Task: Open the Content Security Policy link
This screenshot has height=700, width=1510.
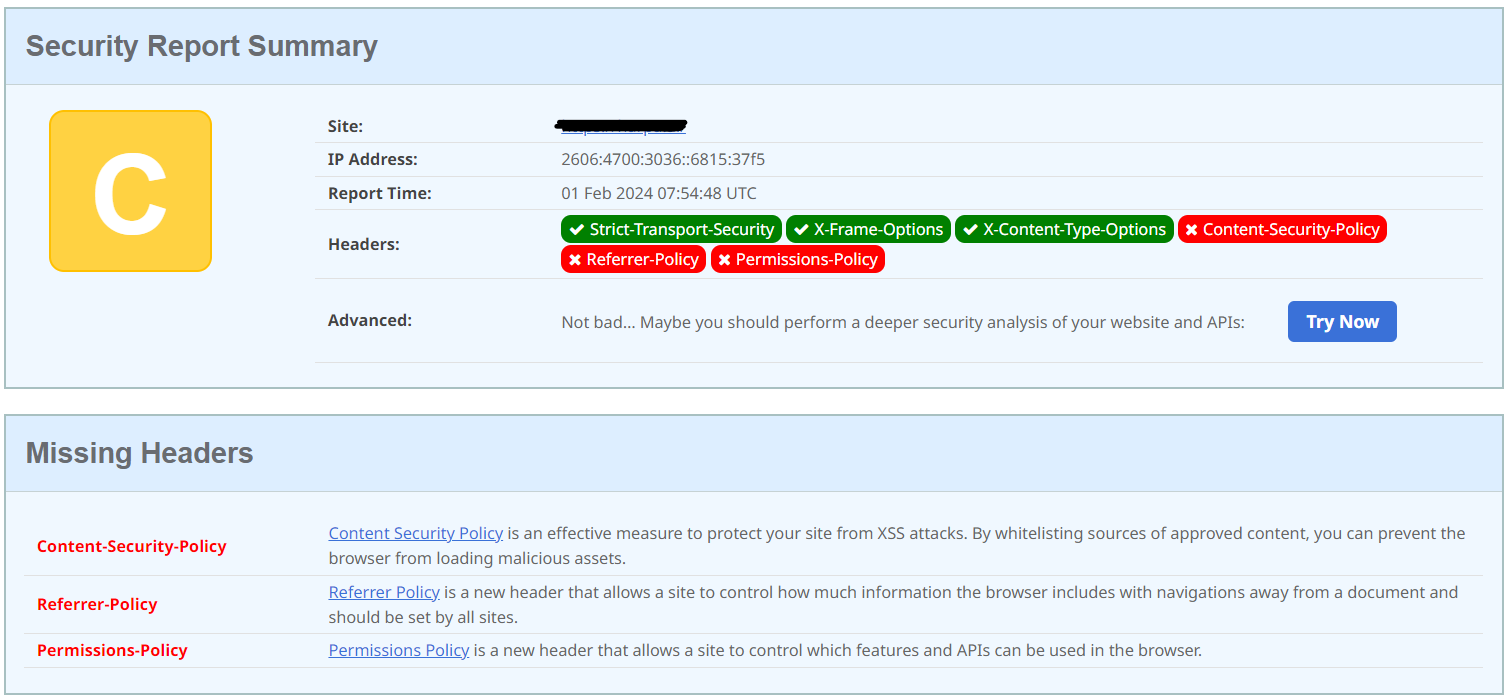Action: coord(415,533)
